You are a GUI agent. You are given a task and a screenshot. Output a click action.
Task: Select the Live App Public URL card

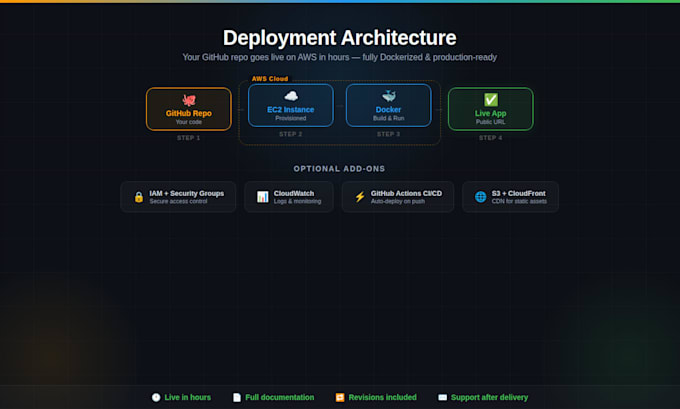click(490, 109)
